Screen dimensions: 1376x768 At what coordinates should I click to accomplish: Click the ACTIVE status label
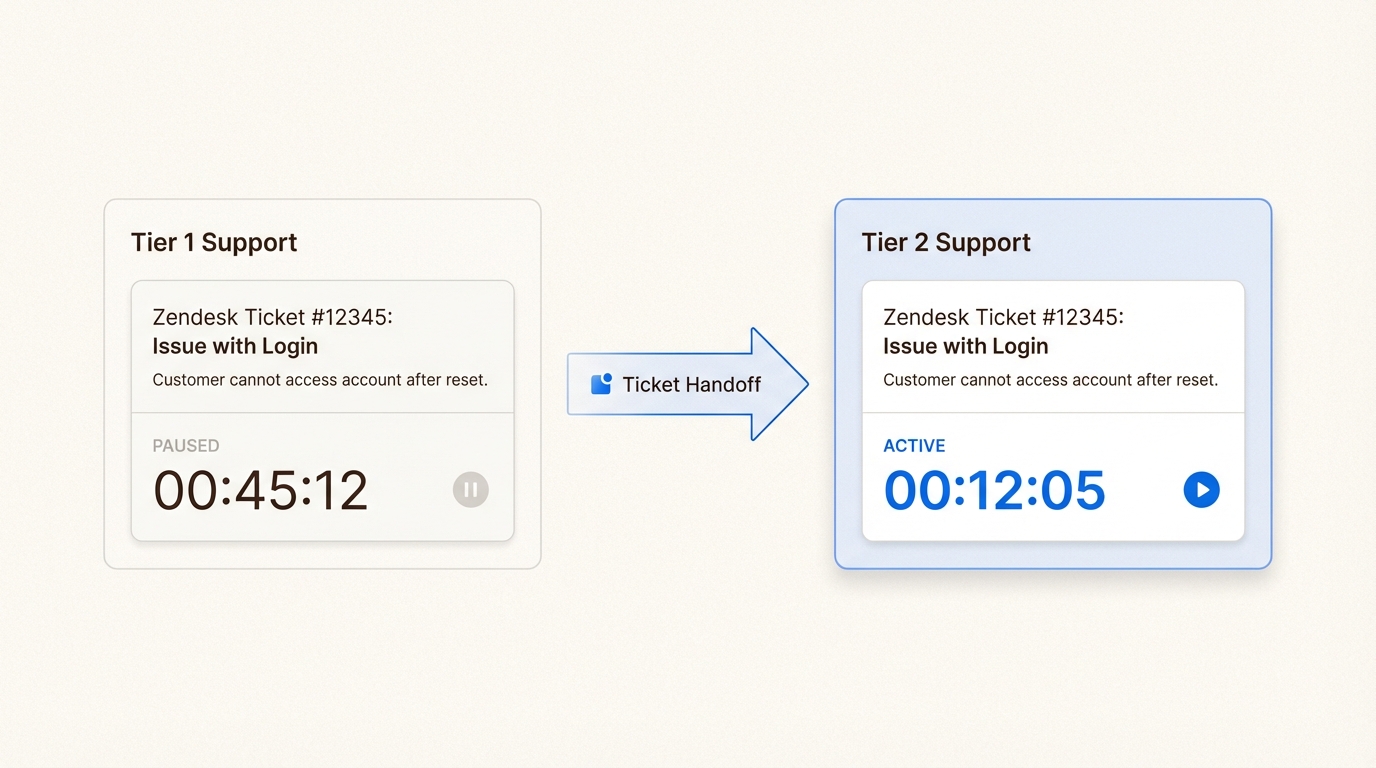[914, 446]
